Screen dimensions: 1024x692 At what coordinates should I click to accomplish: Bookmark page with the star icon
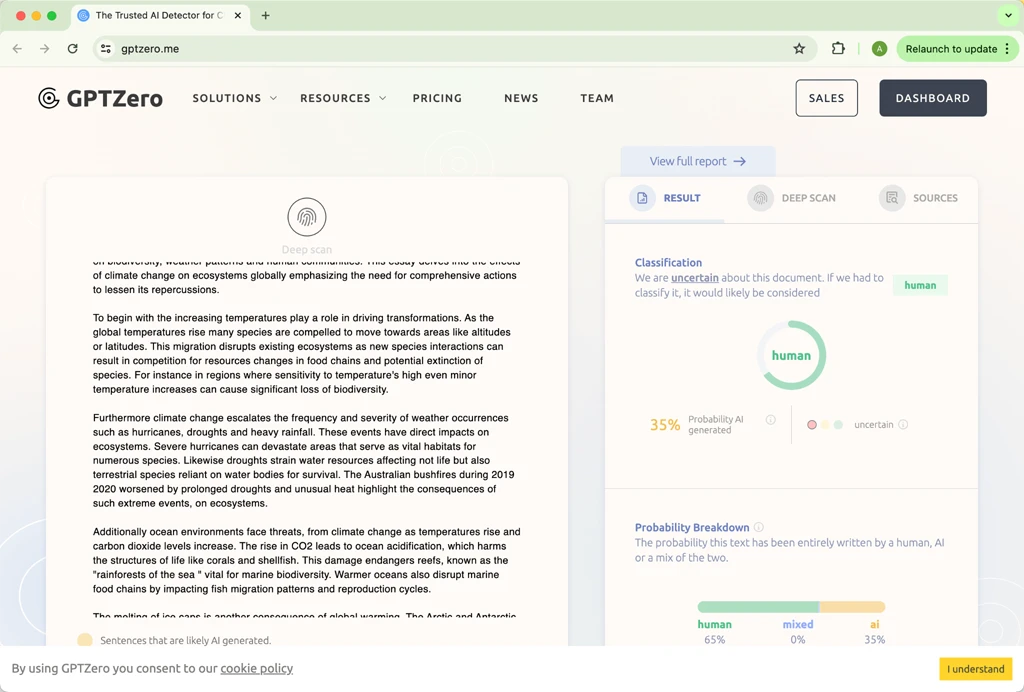[x=799, y=48]
